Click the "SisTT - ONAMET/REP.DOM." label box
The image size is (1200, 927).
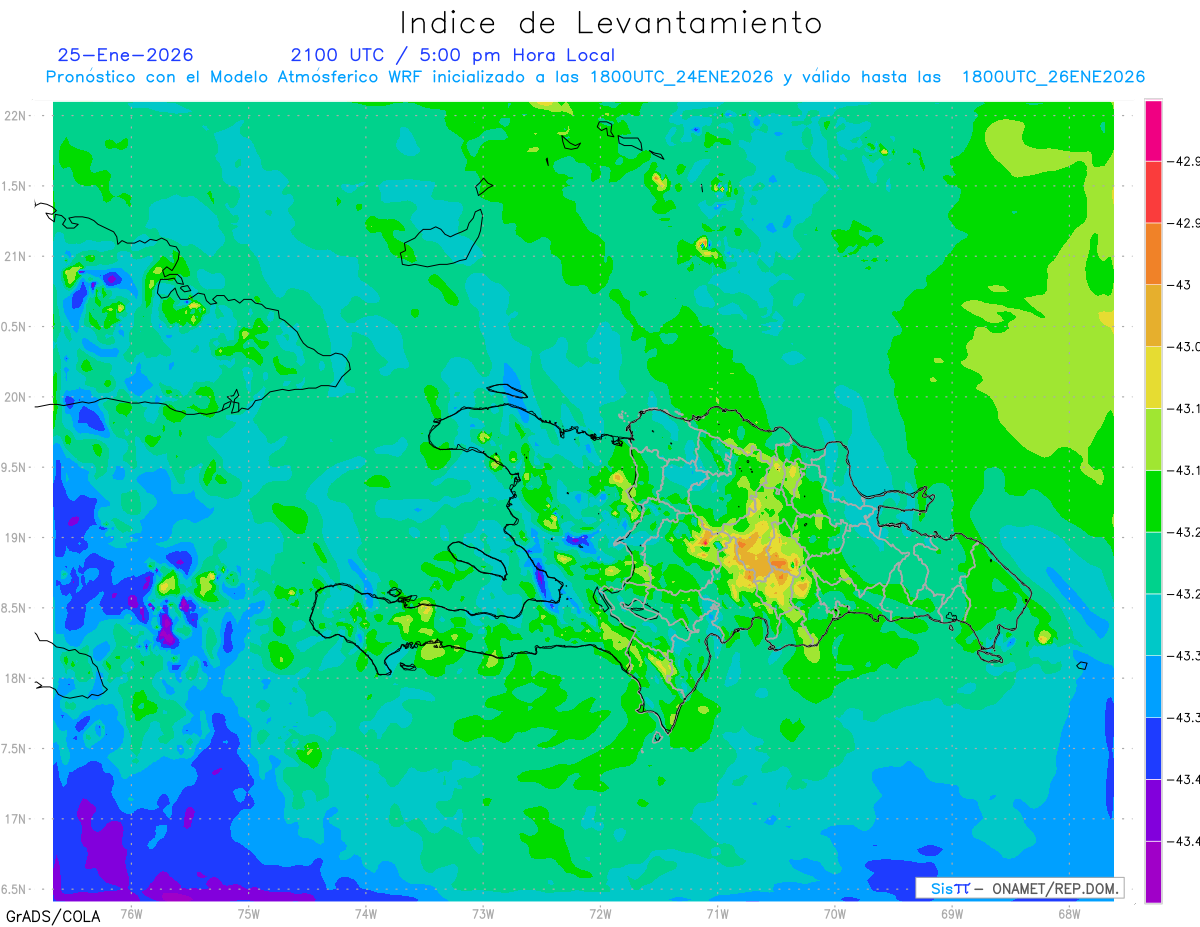(1019, 888)
